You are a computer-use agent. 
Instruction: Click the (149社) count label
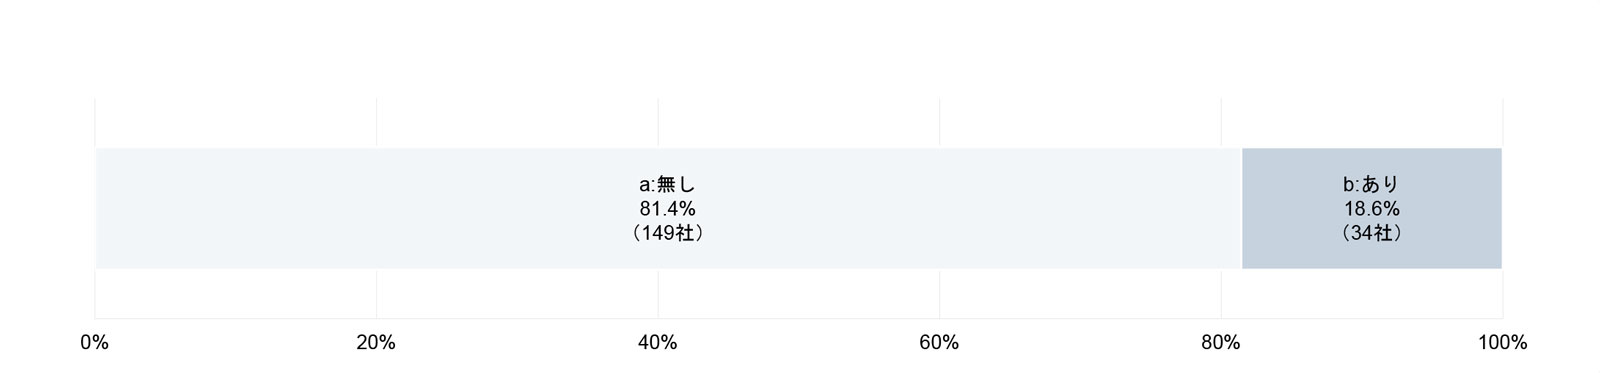coord(667,233)
